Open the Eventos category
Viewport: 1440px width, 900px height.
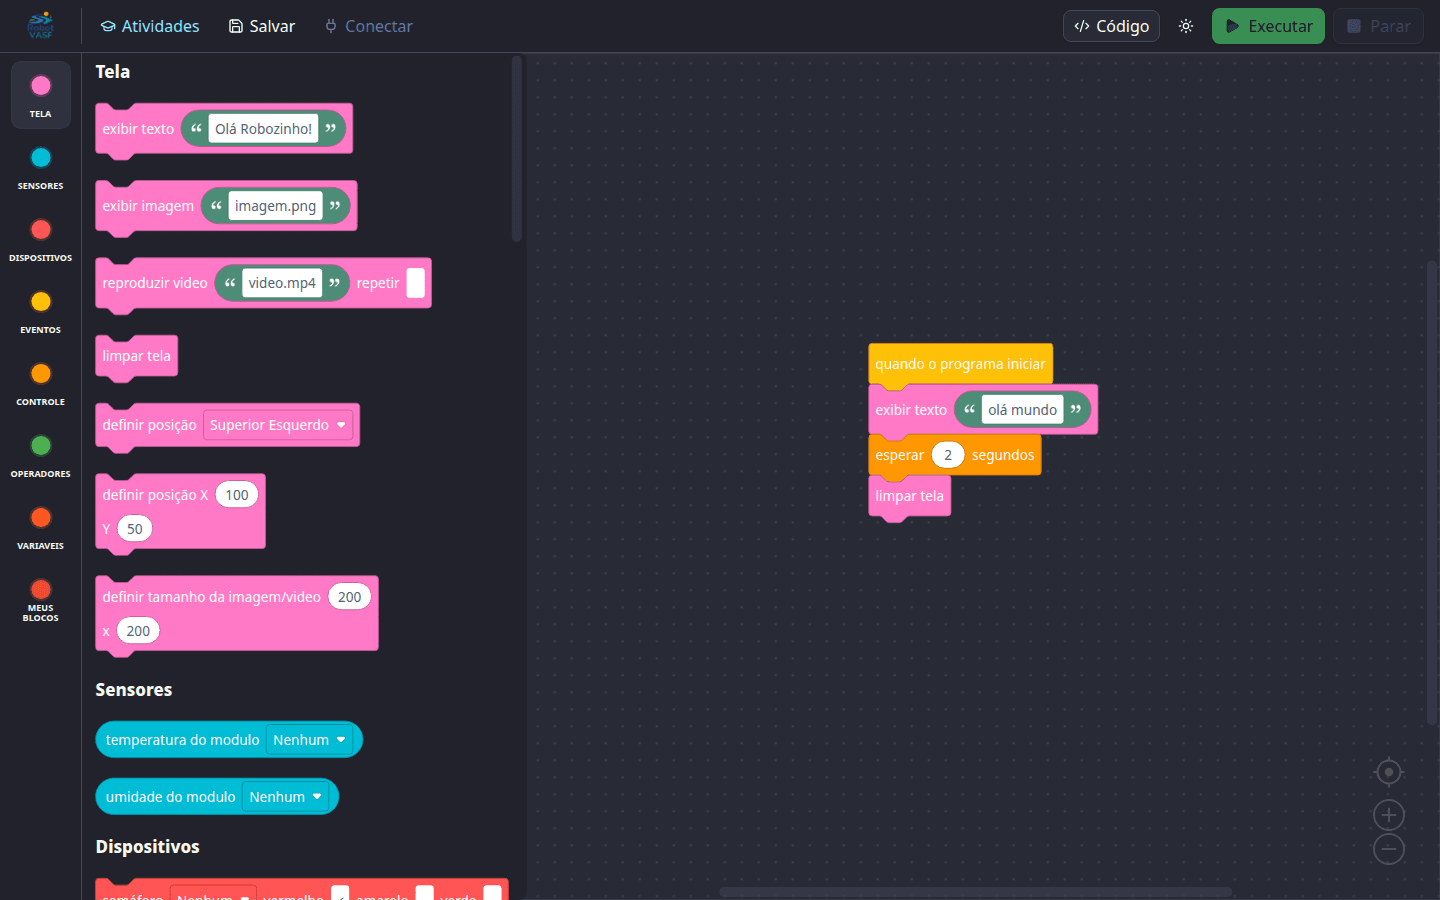pyautogui.click(x=41, y=311)
